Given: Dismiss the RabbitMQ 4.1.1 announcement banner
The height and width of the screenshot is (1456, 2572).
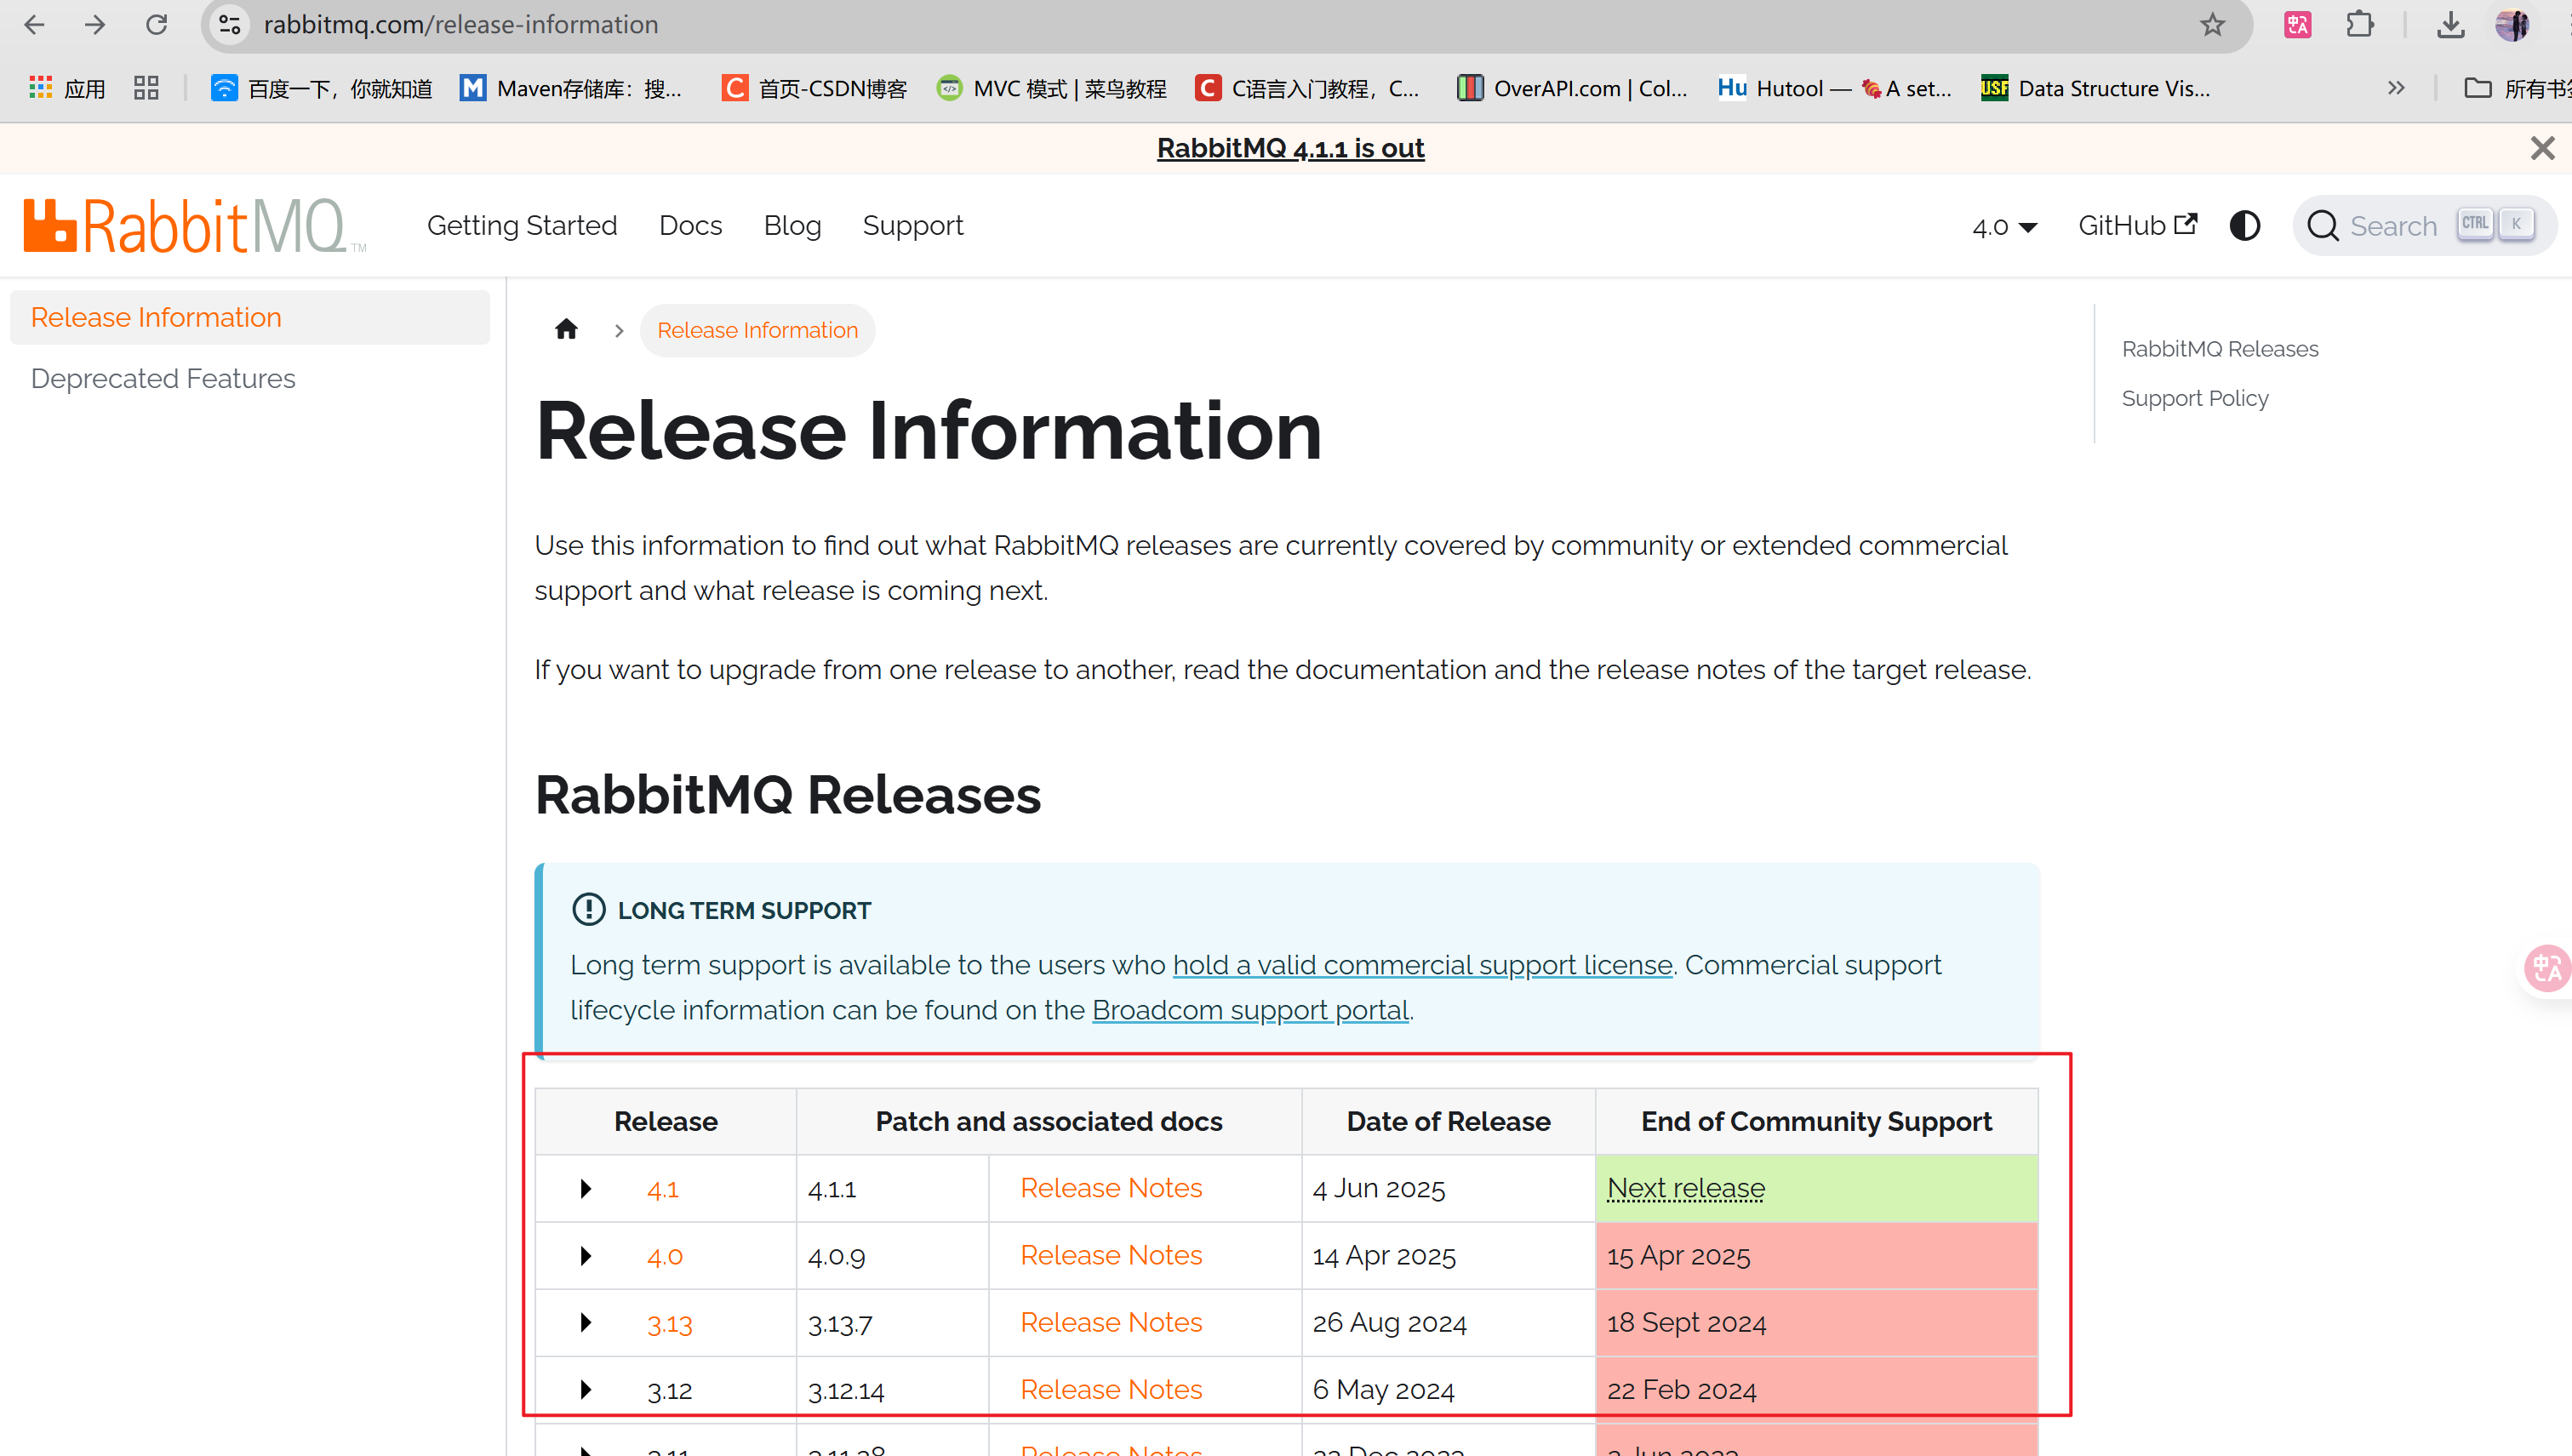Looking at the screenshot, I should [x=2542, y=148].
